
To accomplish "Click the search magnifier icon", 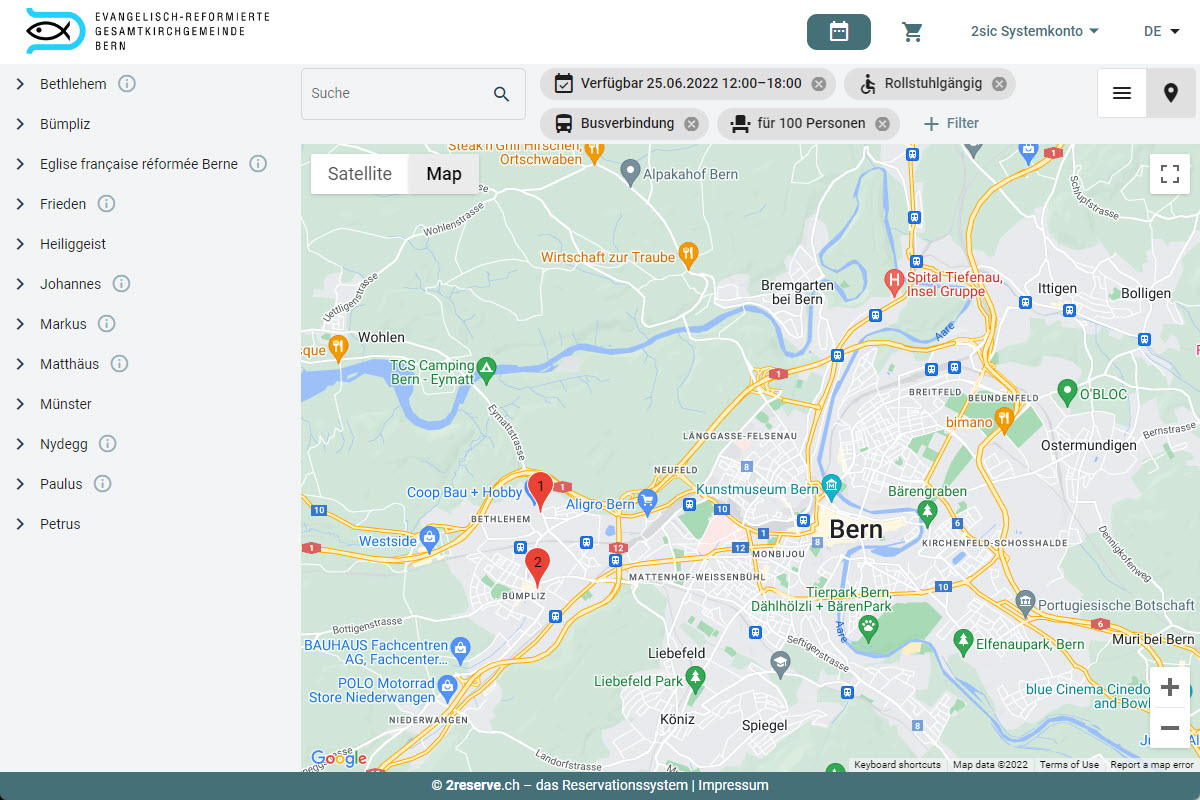I will pos(501,94).
